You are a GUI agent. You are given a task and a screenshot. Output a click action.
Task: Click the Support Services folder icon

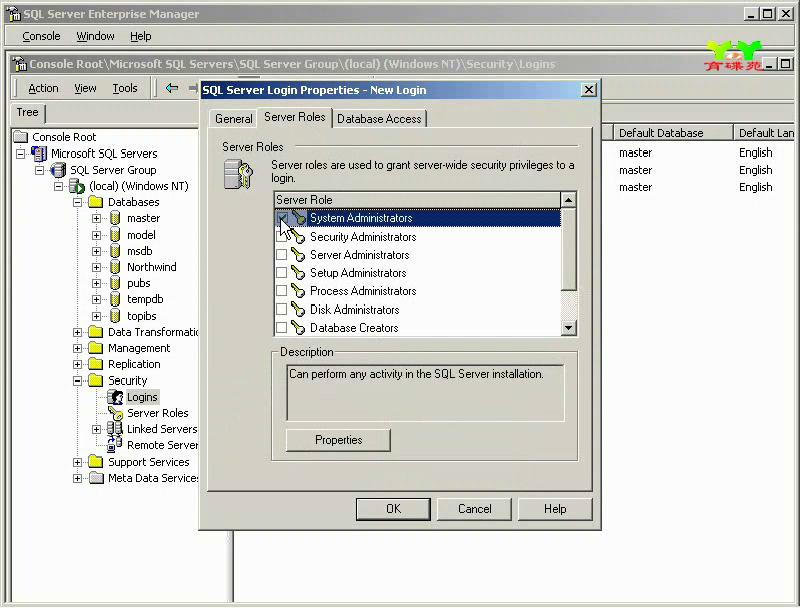pos(95,462)
